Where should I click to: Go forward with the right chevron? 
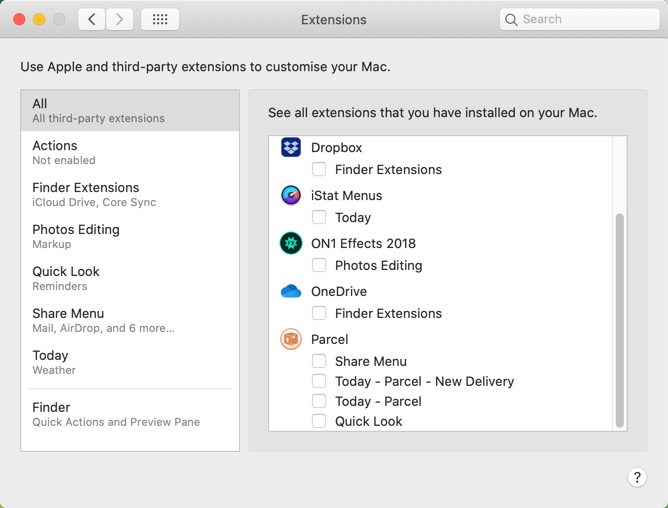[x=120, y=19]
